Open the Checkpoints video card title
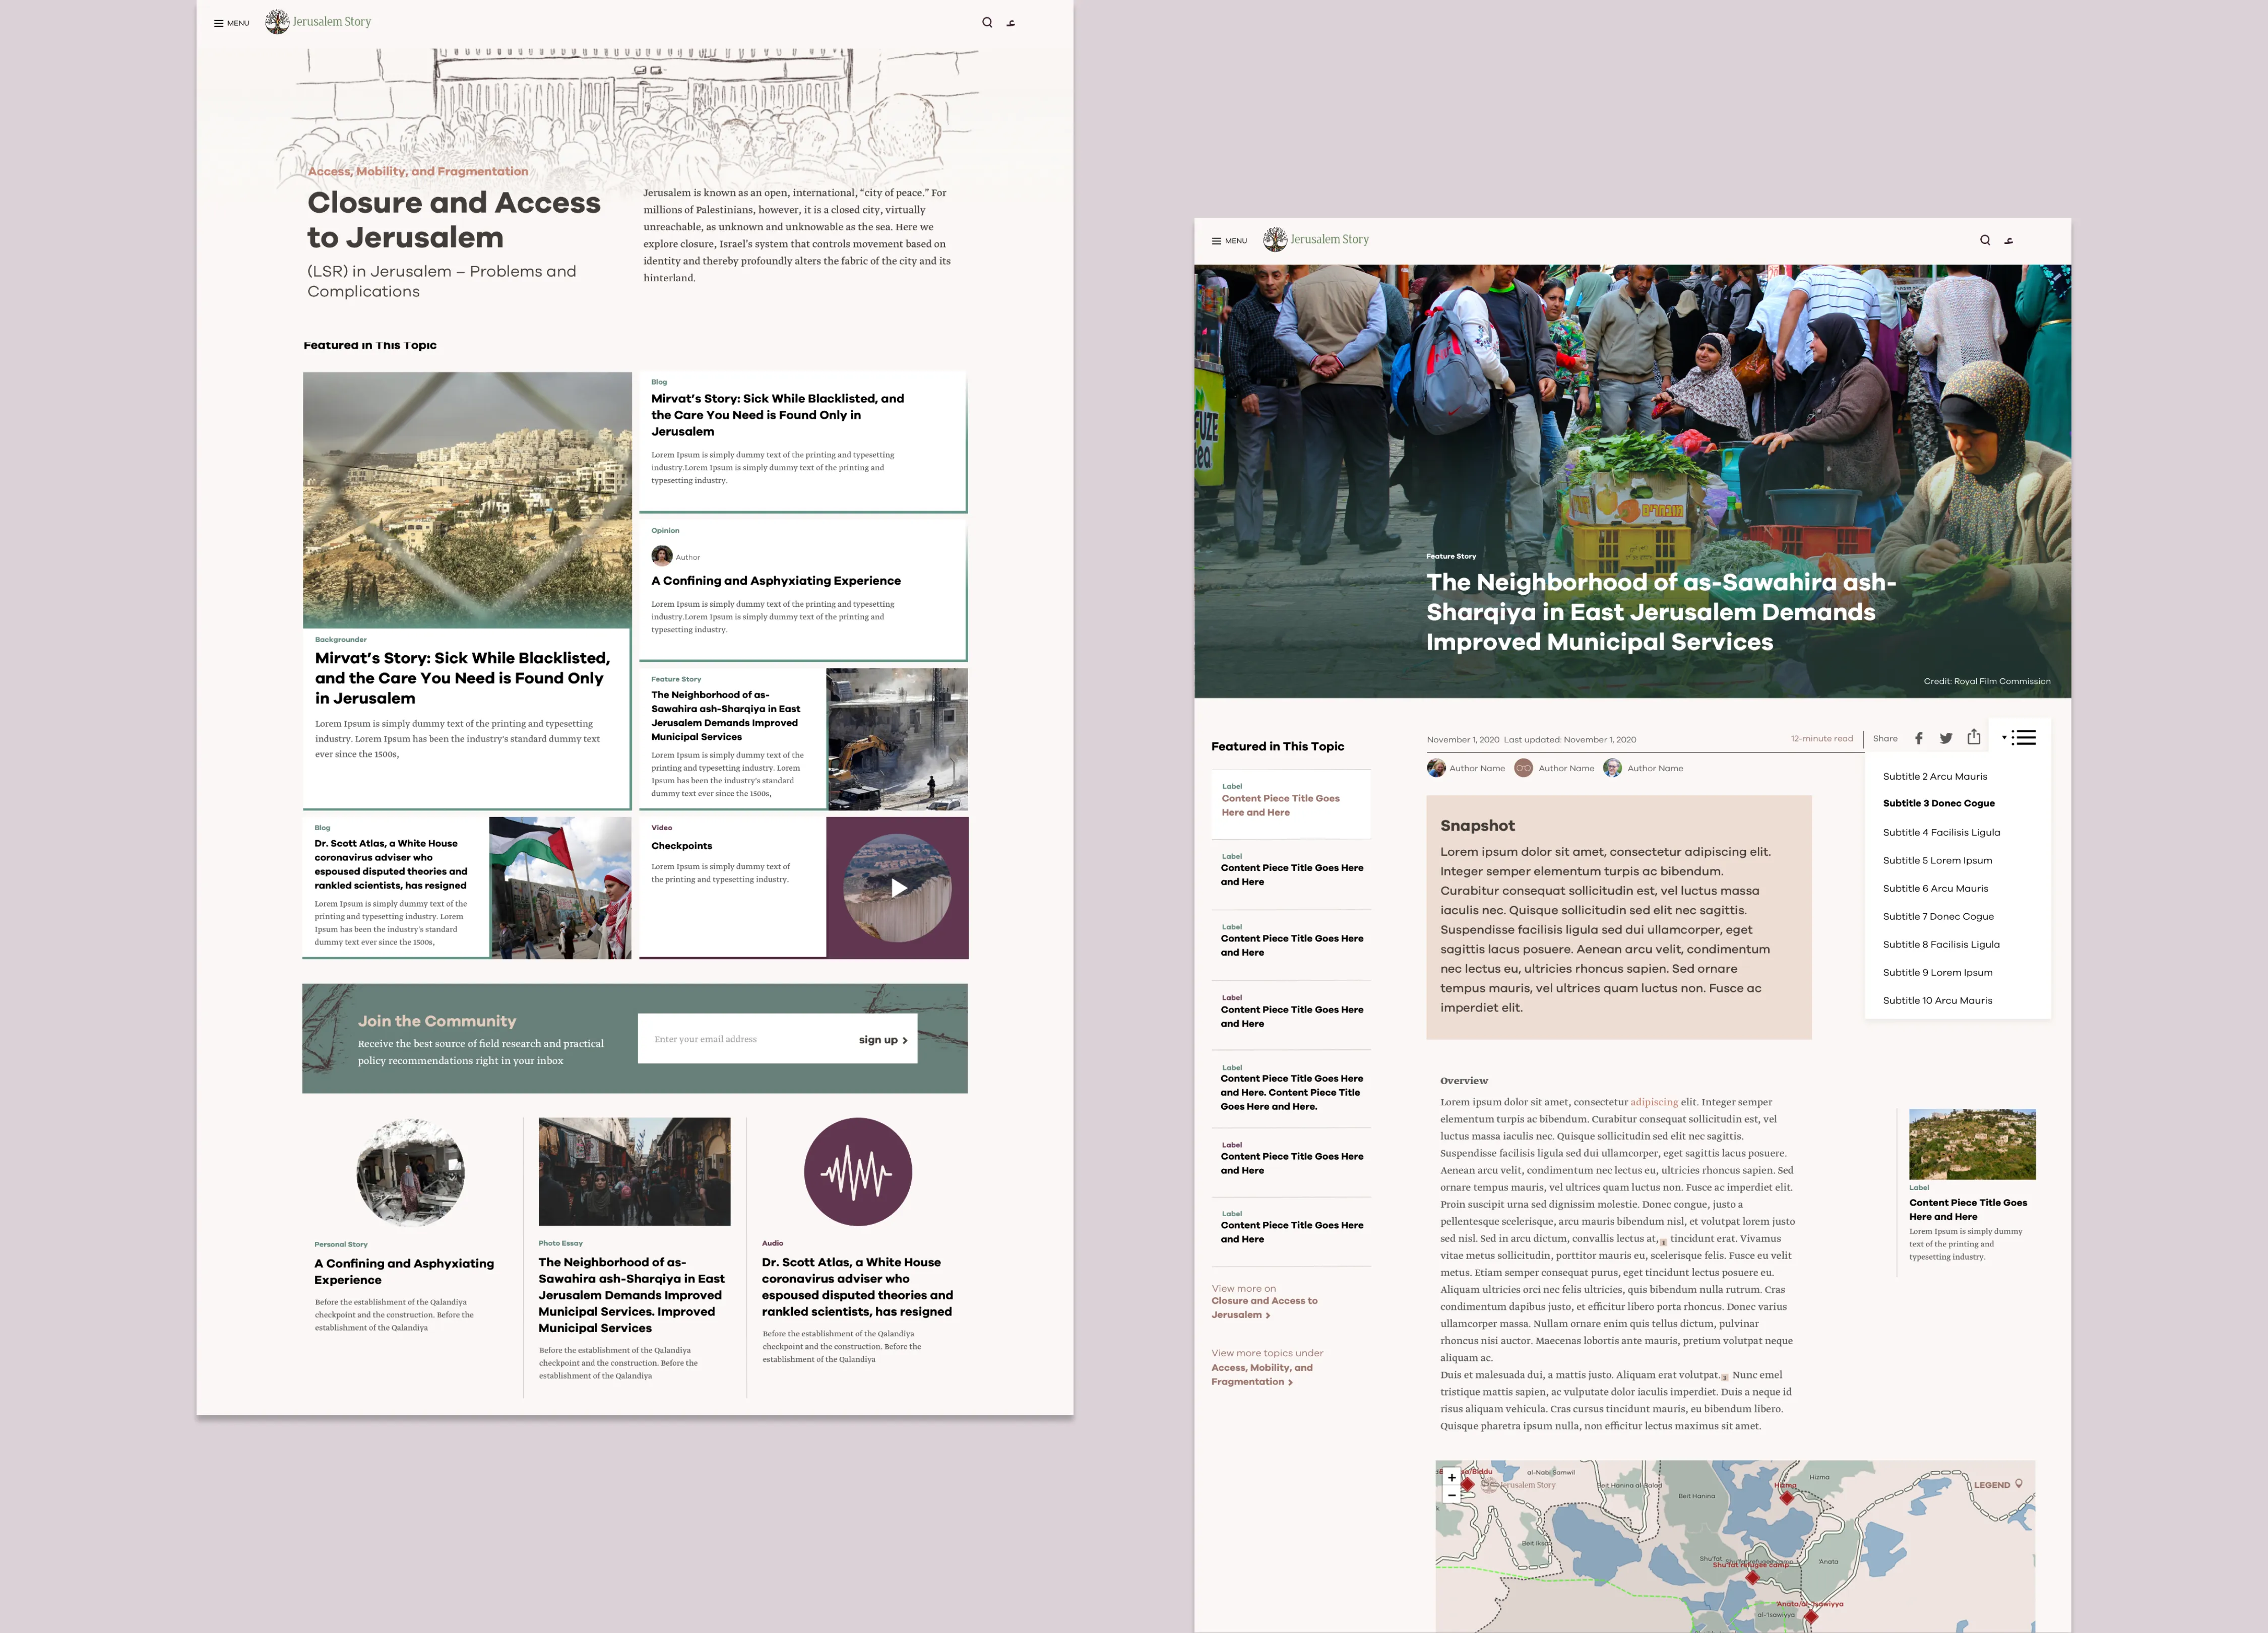 (682, 846)
